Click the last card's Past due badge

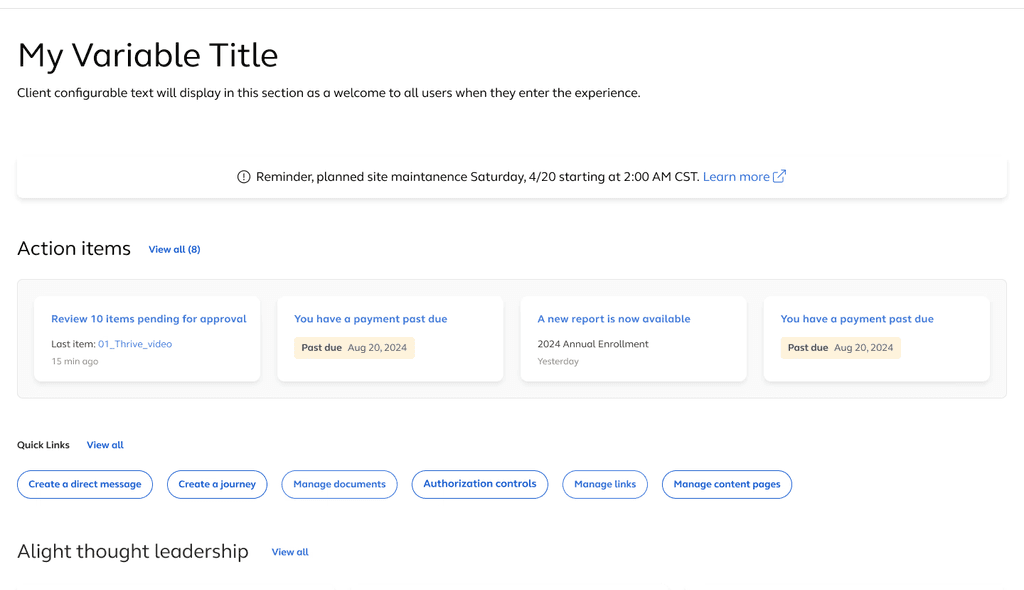840,348
